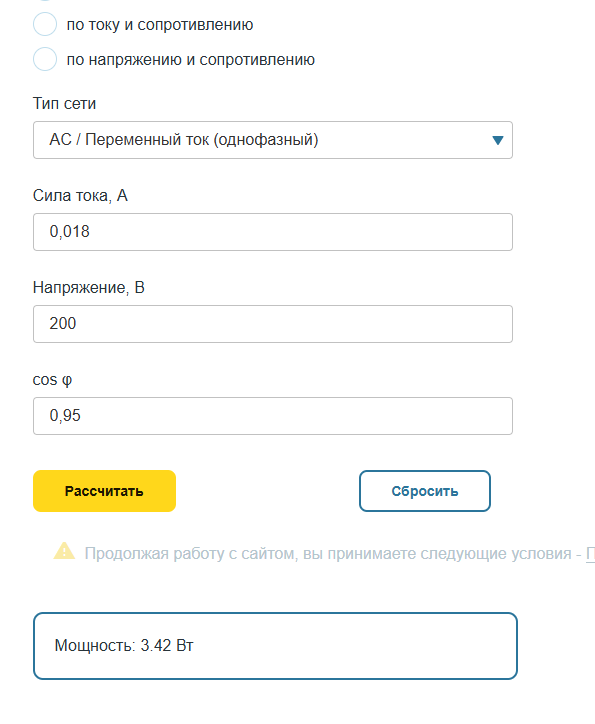Click the 'Тип сети' label above dropdown
595x724 pixels.
(64, 103)
